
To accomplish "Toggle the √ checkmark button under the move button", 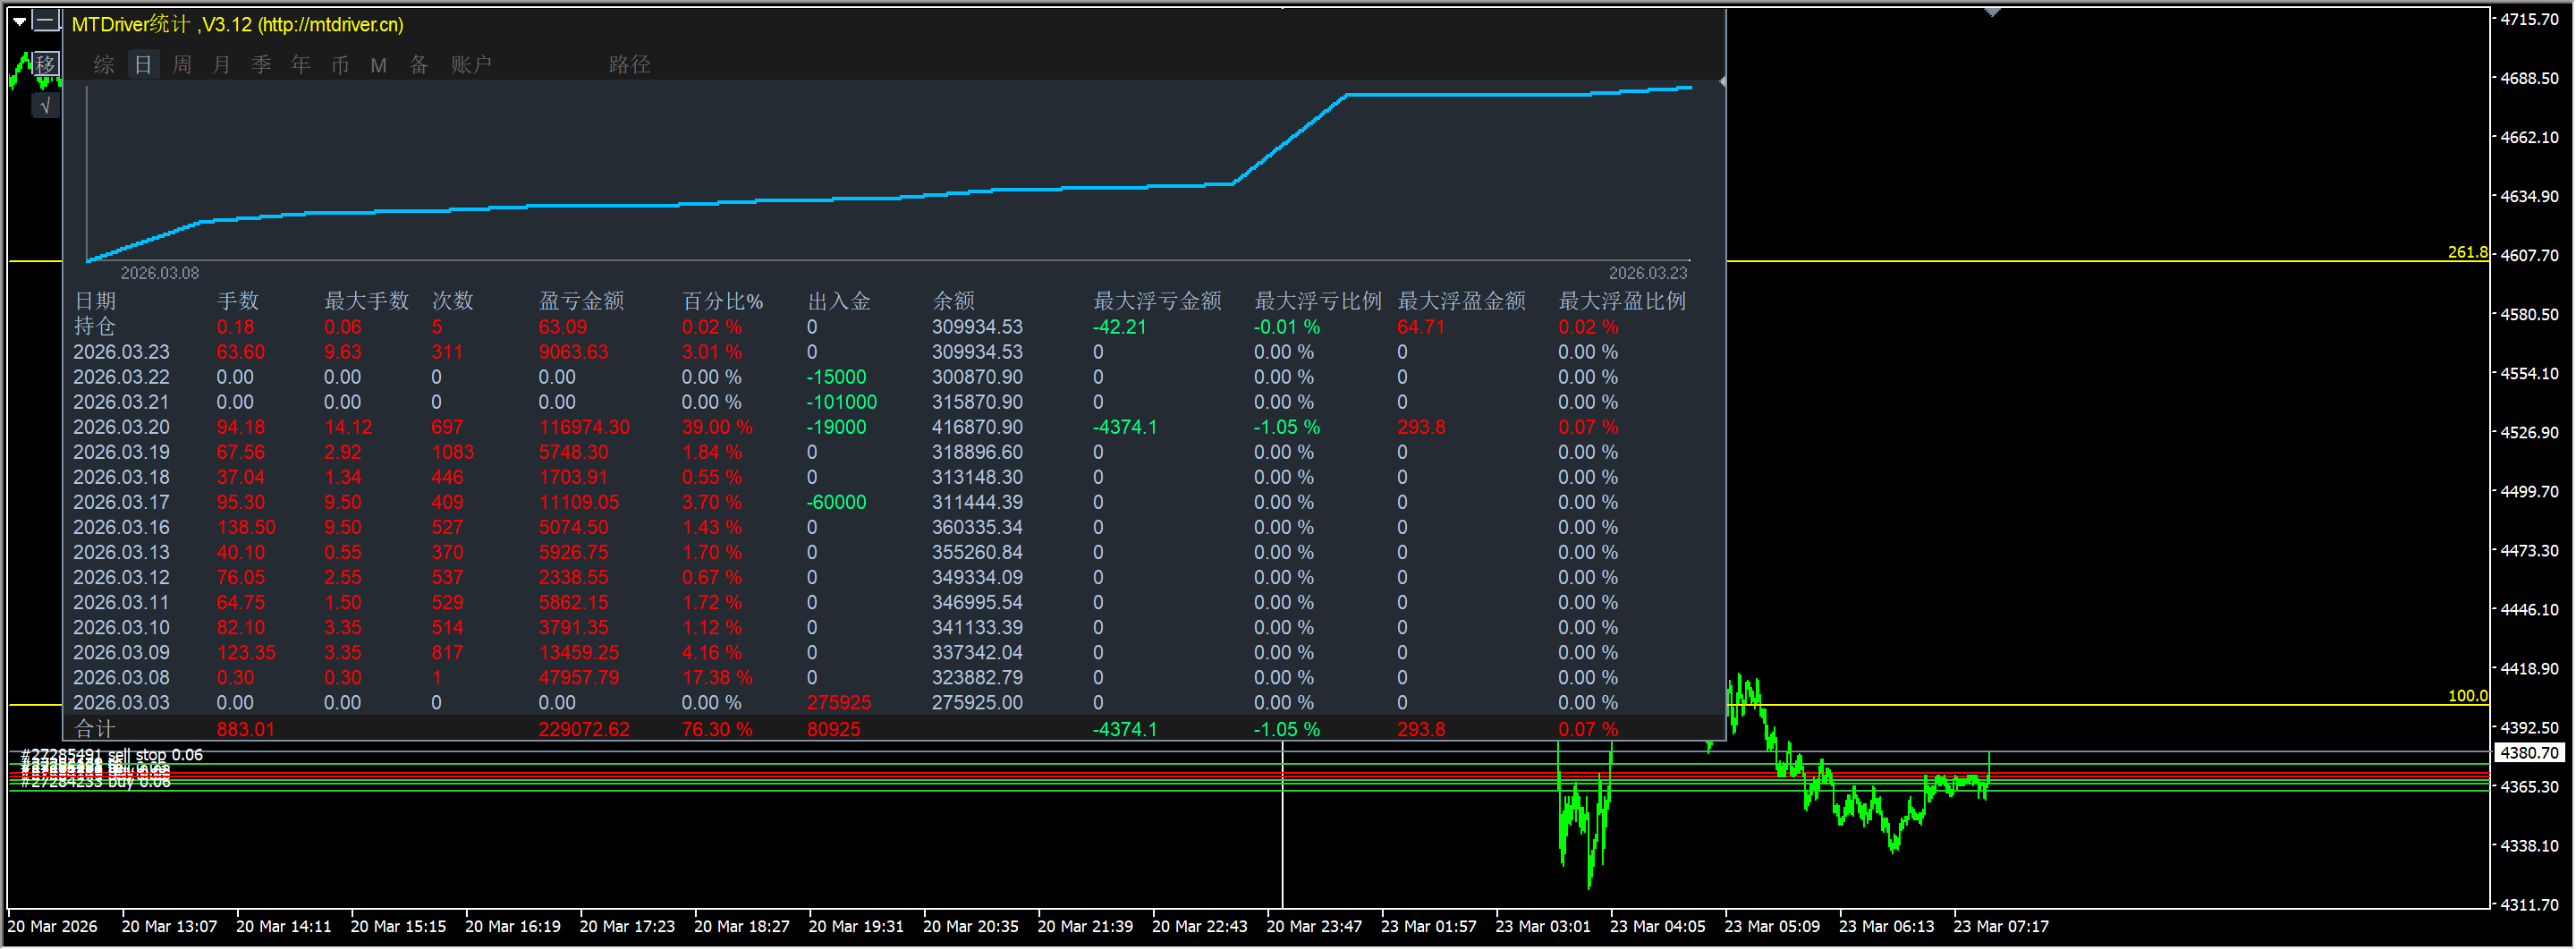I will click(46, 105).
